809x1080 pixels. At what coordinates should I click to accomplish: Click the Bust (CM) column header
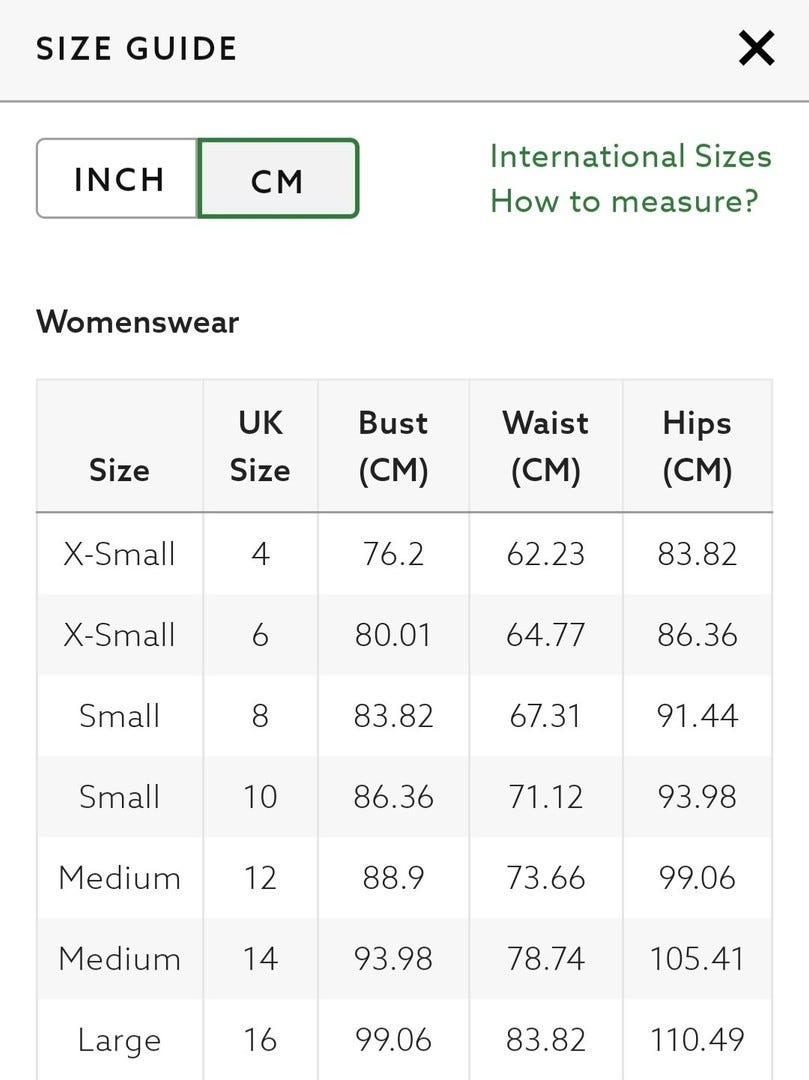[393, 446]
